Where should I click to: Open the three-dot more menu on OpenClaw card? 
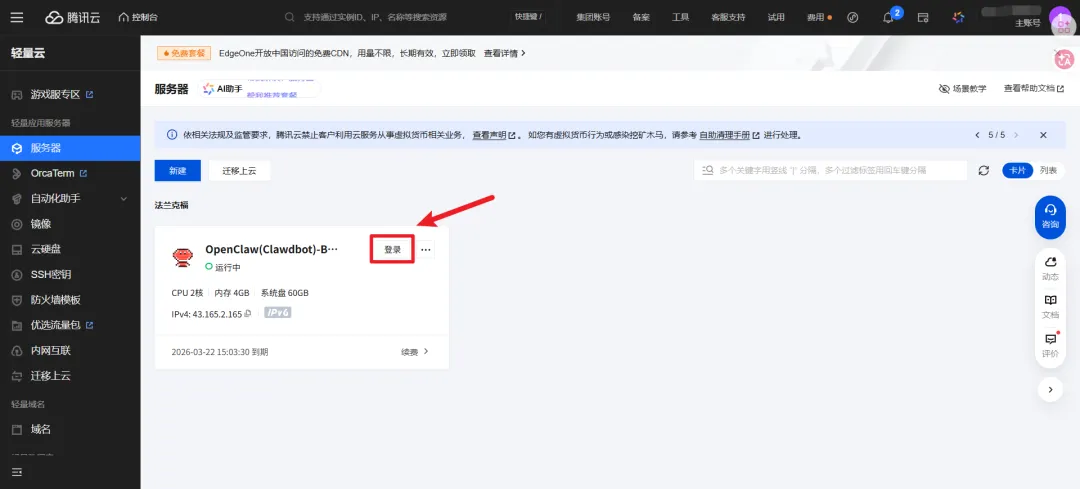click(x=426, y=249)
